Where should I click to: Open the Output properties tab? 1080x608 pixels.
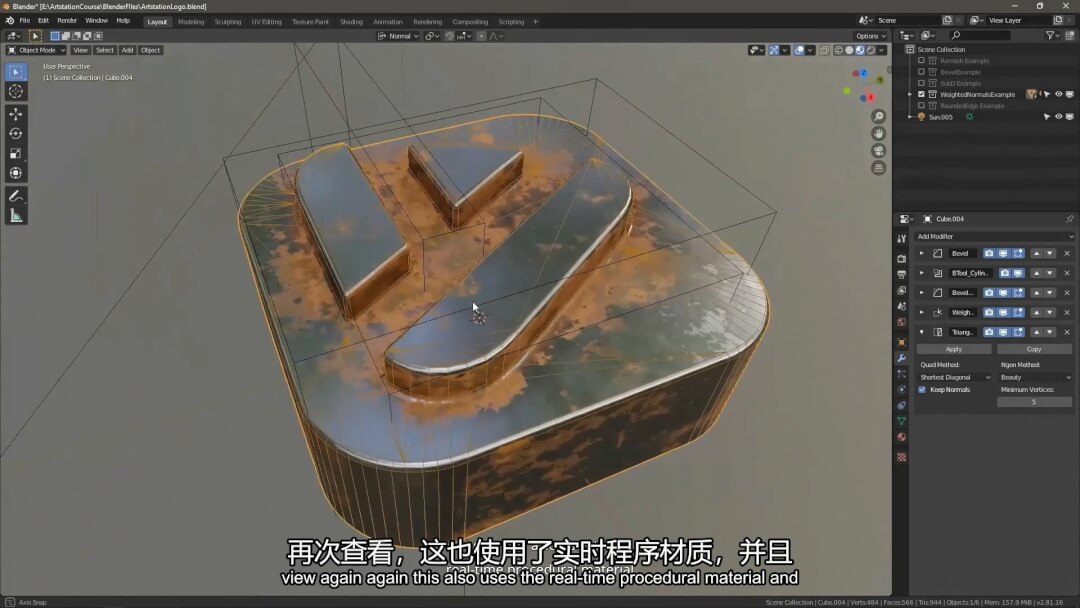tap(902, 274)
